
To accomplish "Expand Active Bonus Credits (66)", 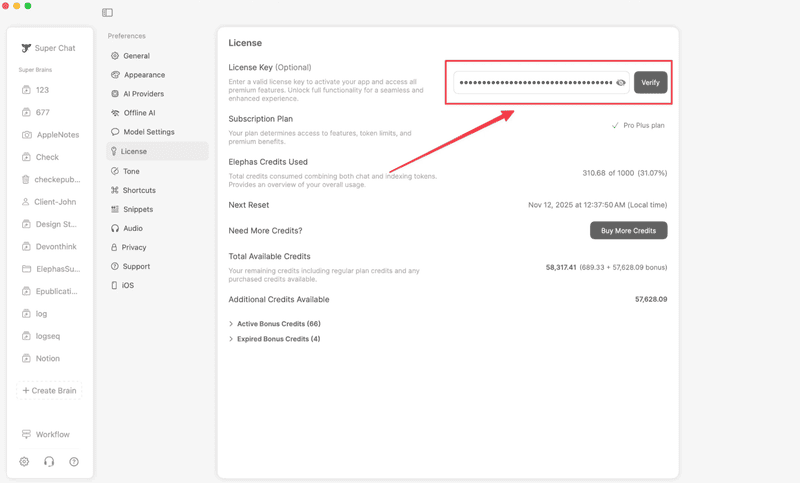I will point(231,324).
